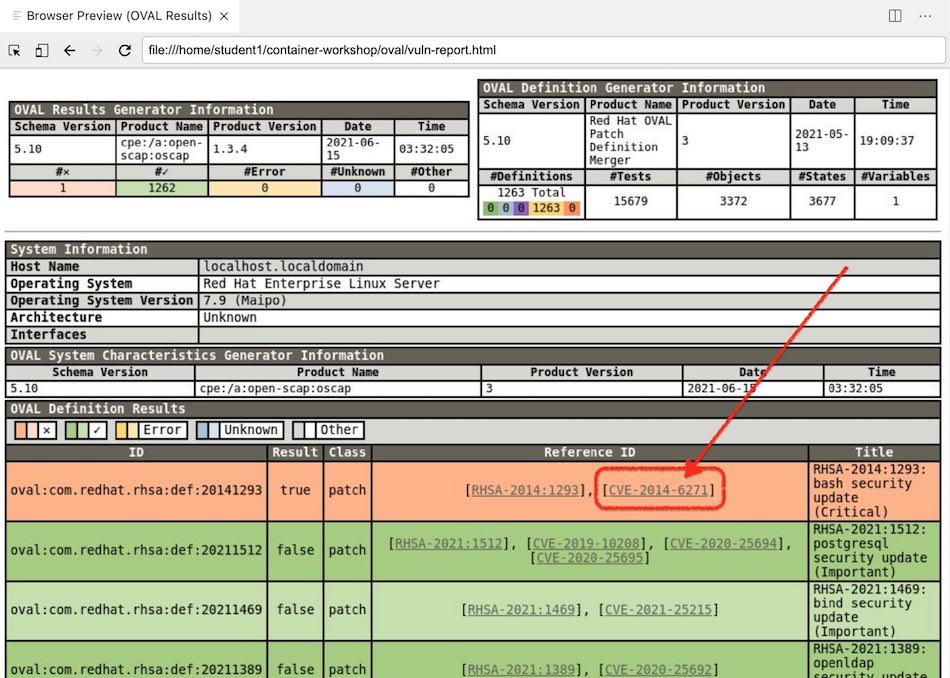Click the green checkmark legend box
950x678 pixels.
coord(77,430)
